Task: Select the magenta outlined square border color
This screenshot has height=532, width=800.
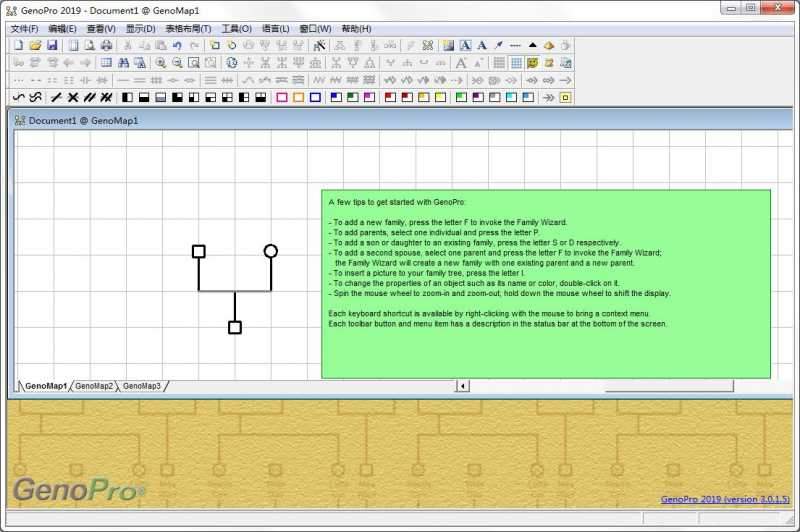Action: 282,98
